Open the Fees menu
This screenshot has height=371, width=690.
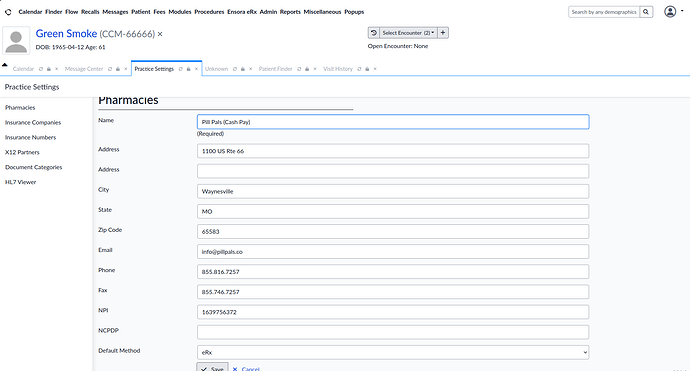(x=159, y=12)
